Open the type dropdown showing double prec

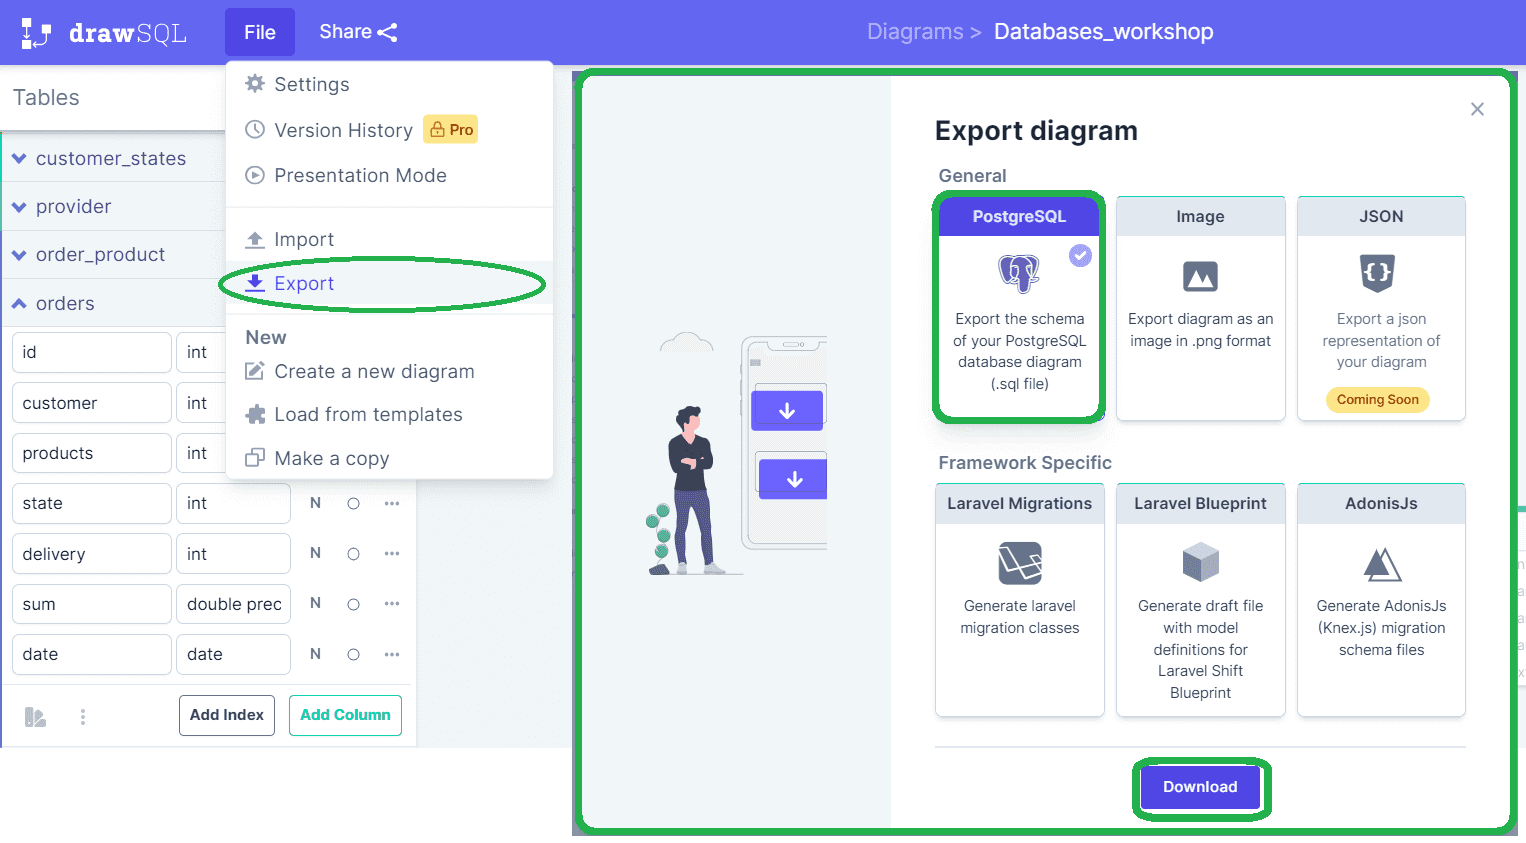[x=234, y=604]
